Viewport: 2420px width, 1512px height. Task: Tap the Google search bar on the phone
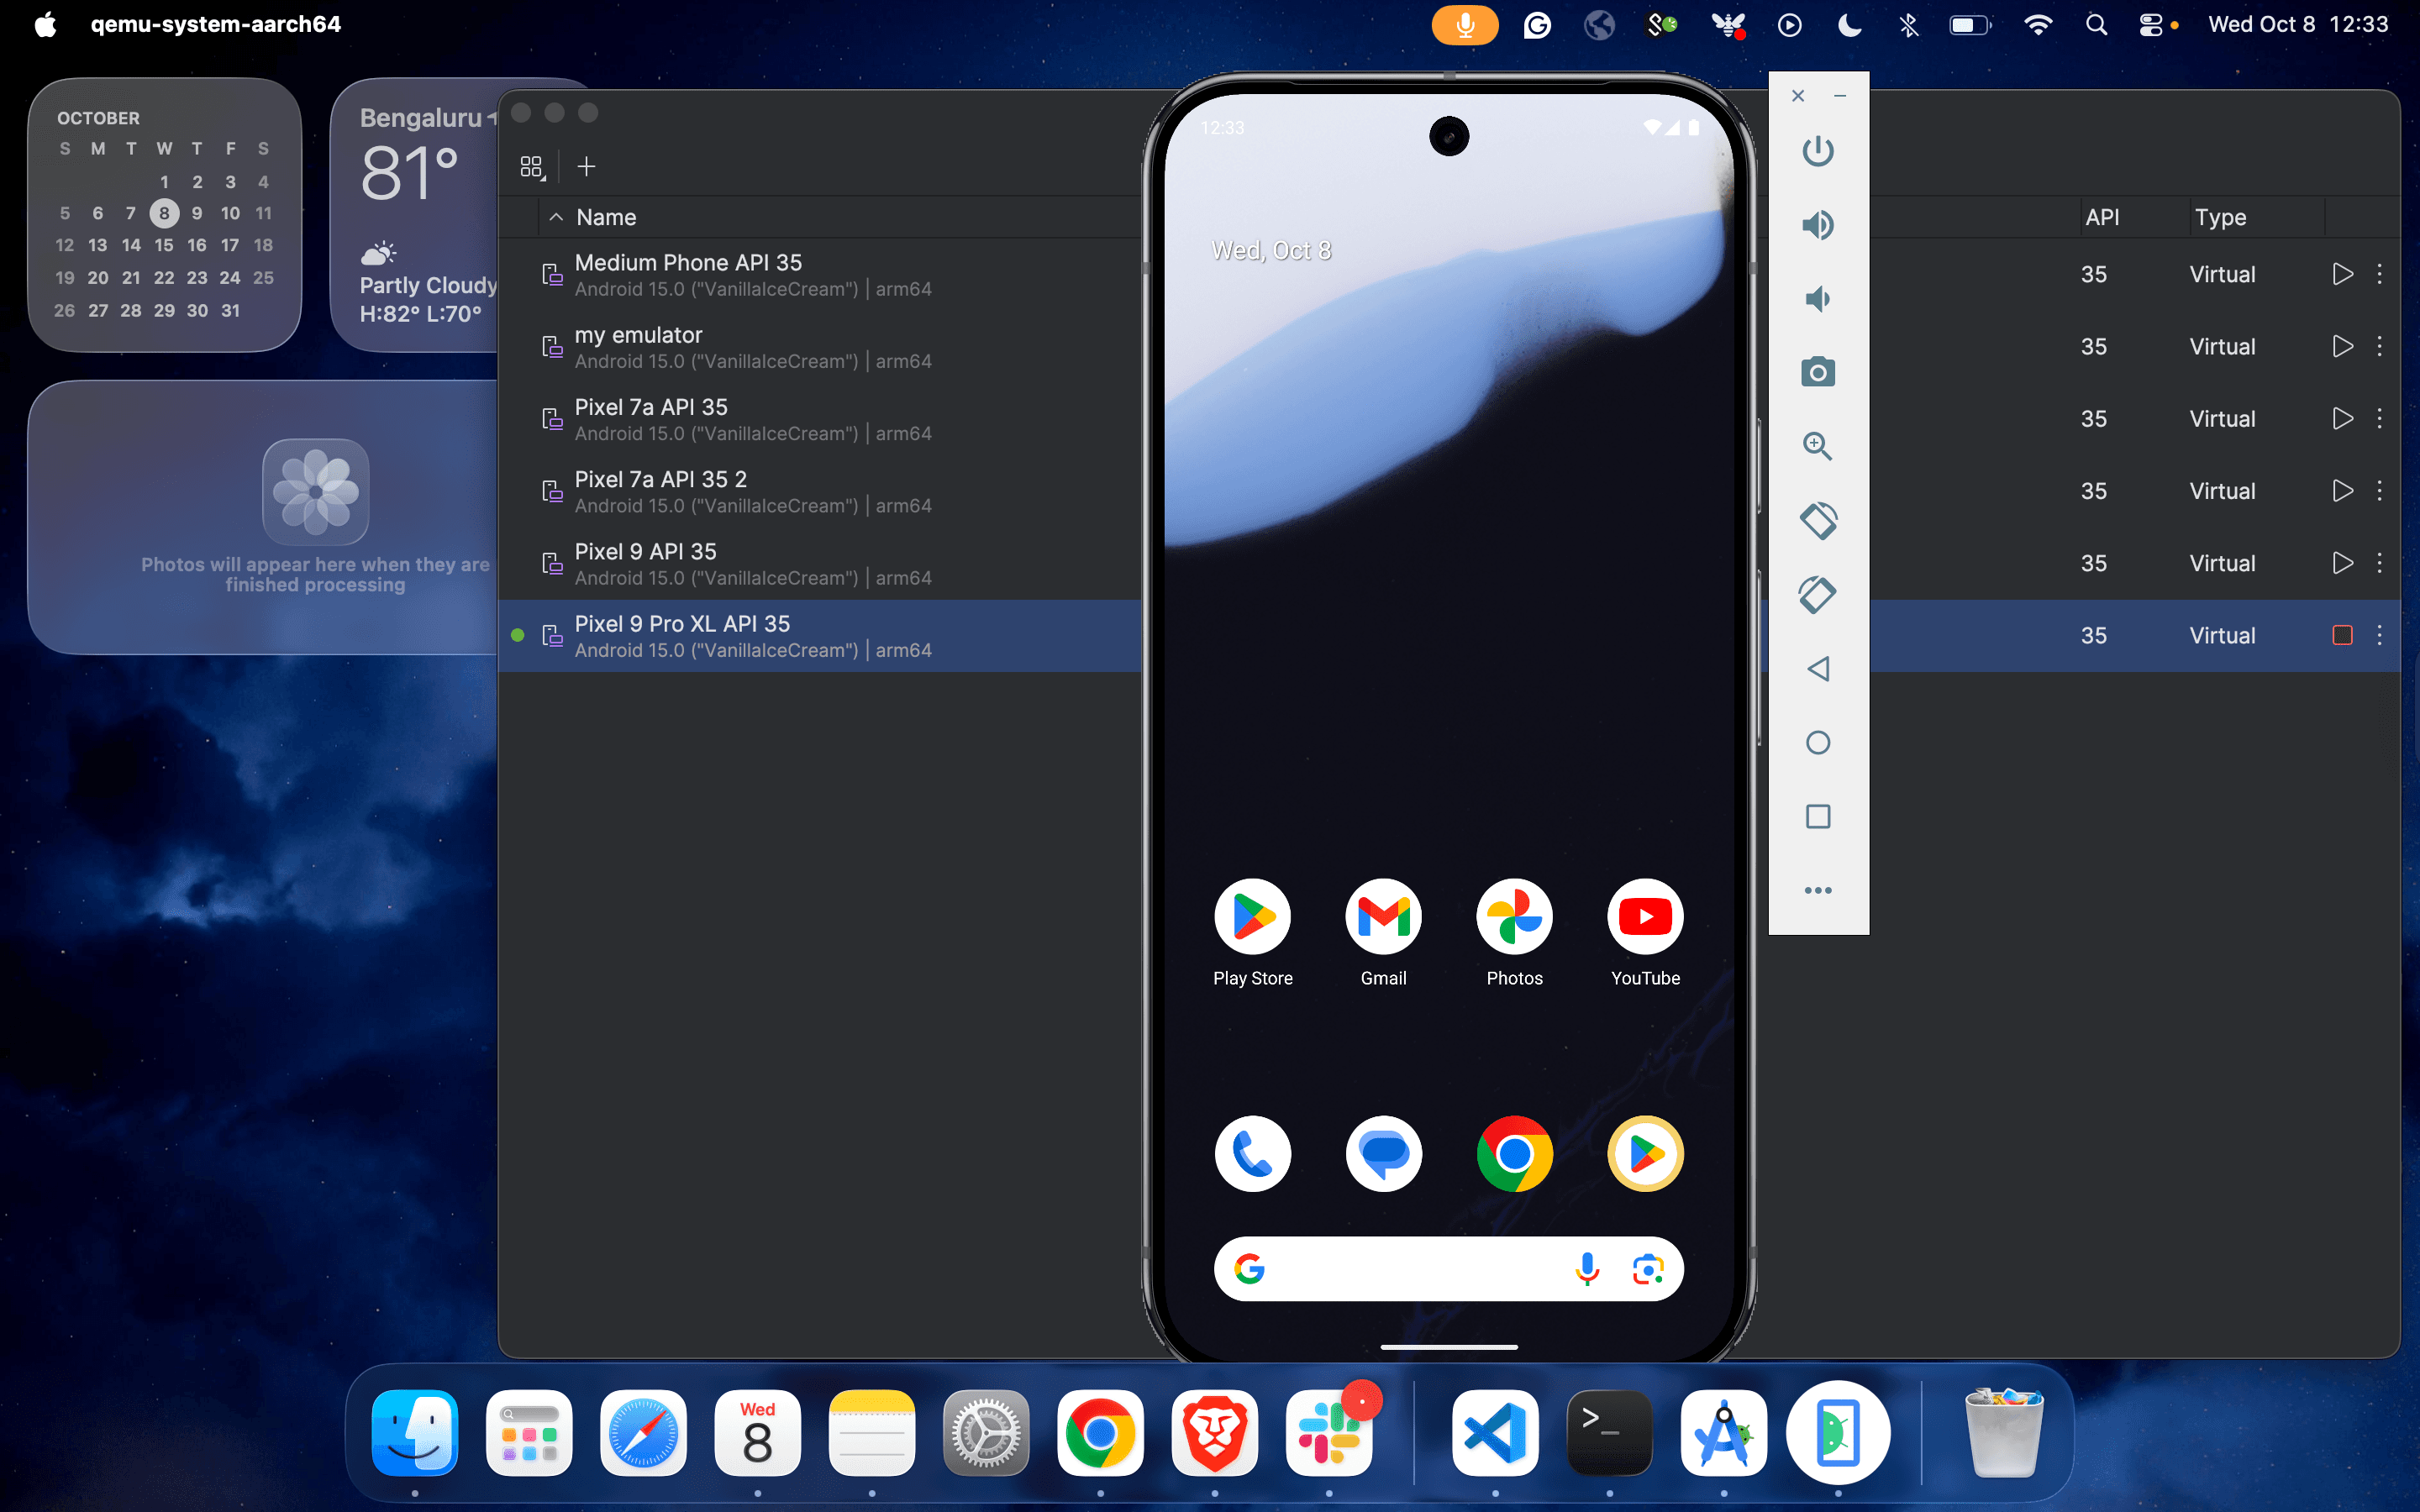[1410, 1269]
